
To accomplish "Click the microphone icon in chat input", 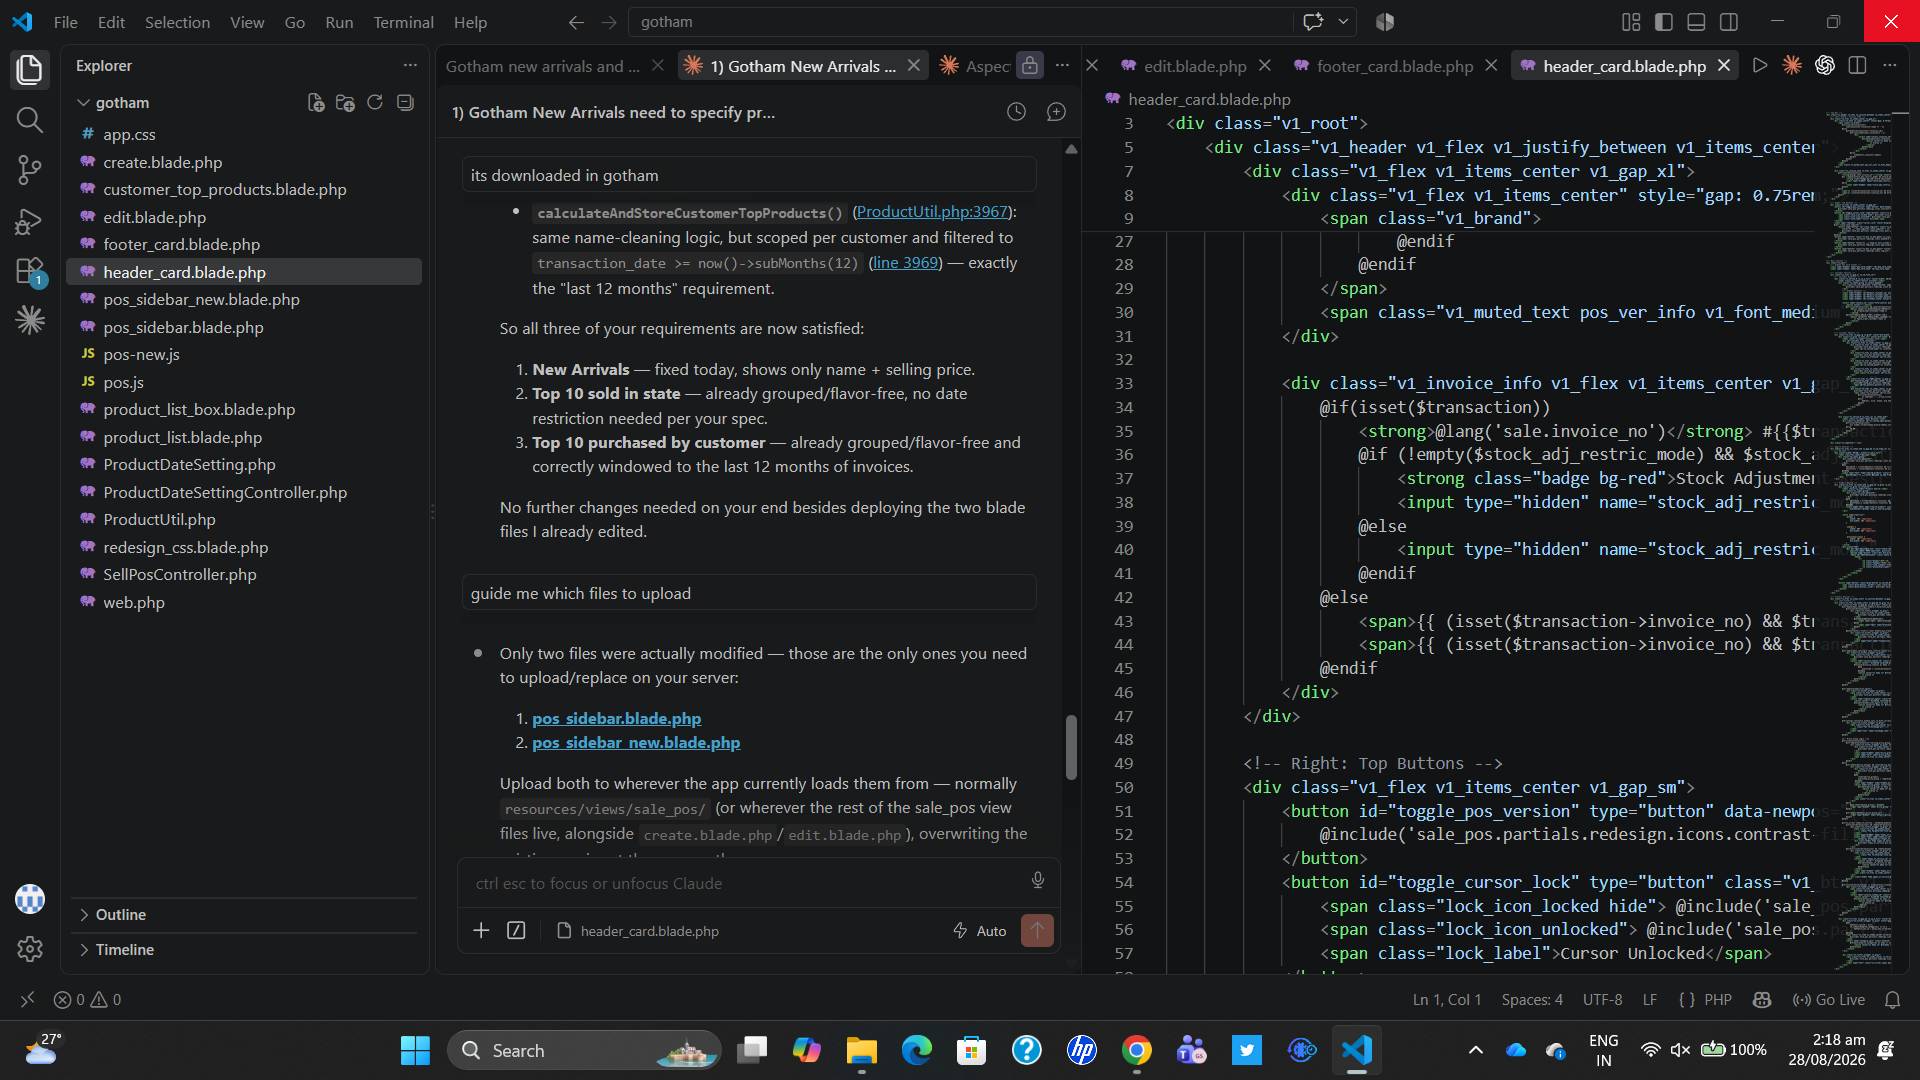I will (x=1038, y=880).
